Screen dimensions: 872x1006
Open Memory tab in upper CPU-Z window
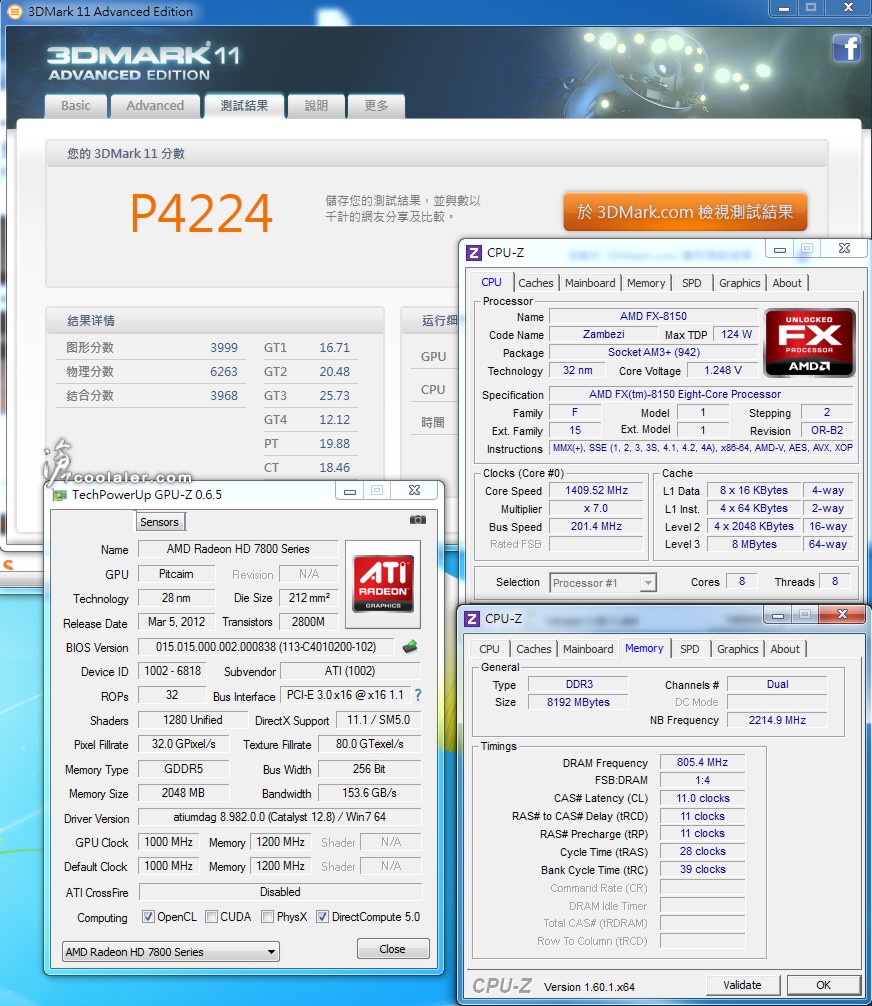645,283
